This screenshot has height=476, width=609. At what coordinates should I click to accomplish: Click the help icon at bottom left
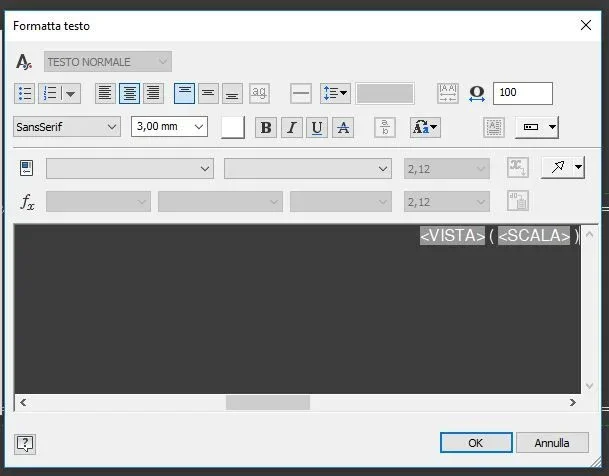[25, 444]
